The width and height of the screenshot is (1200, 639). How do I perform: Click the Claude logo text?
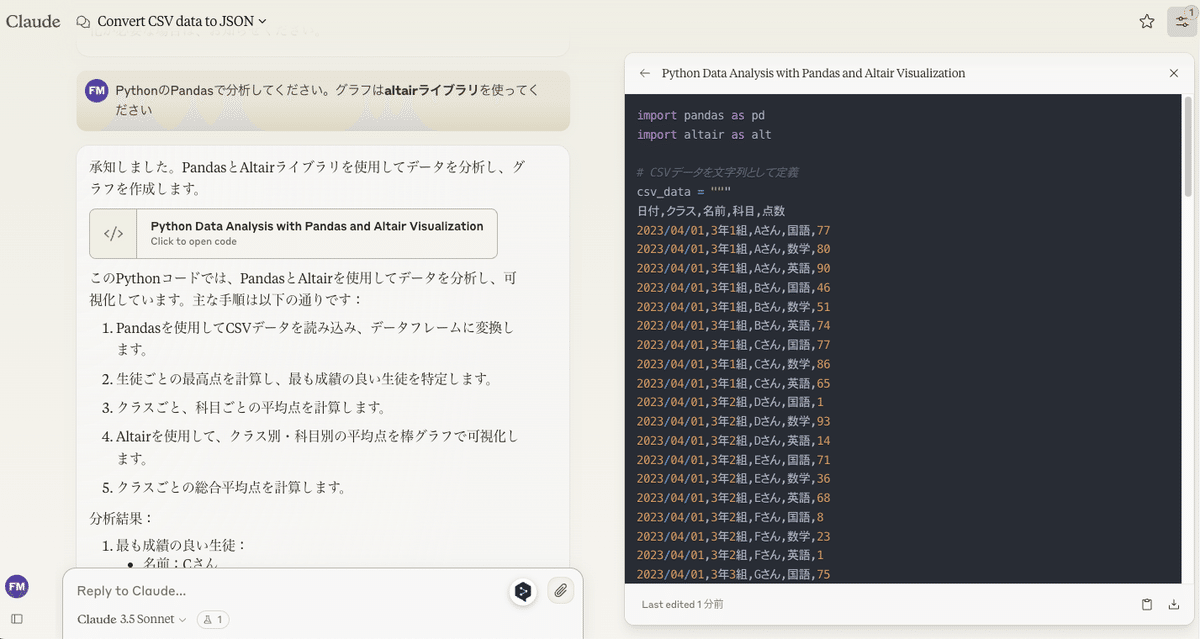click(x=33, y=21)
